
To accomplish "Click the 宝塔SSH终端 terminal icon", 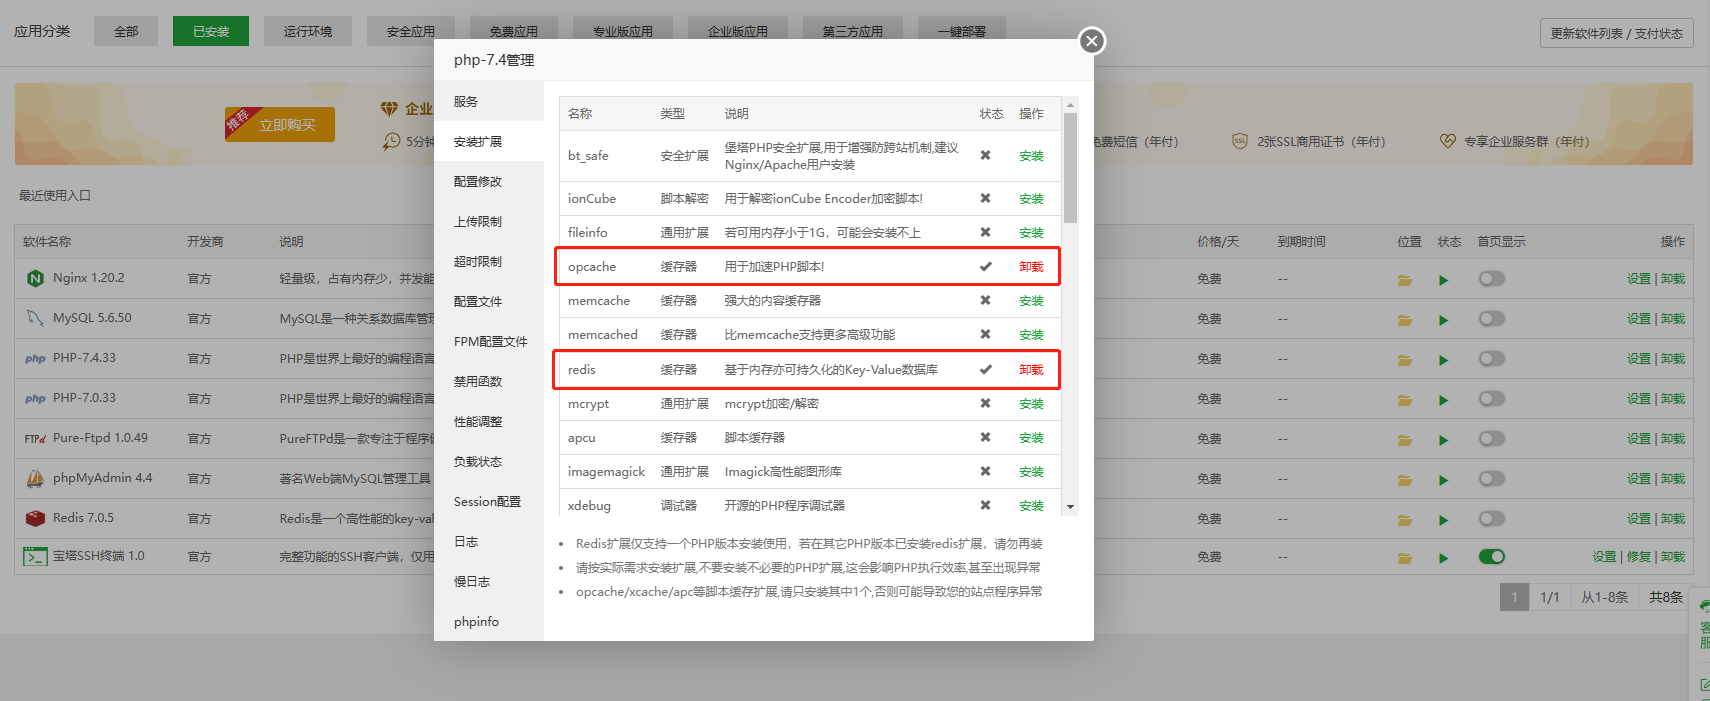I will 36,557.
